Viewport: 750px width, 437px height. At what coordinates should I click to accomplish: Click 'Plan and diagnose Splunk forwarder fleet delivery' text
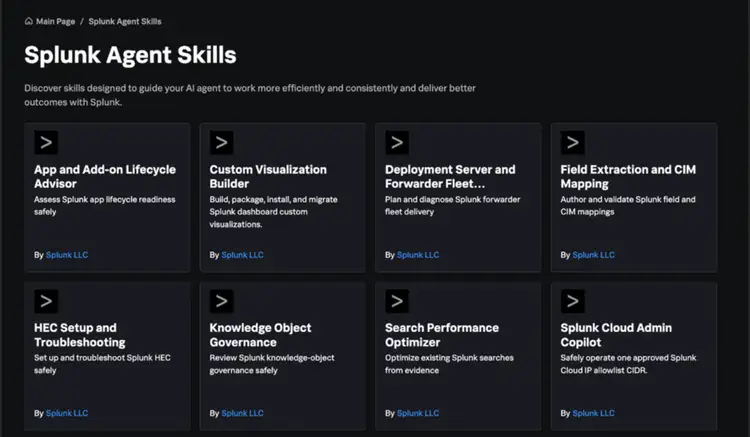(x=452, y=206)
